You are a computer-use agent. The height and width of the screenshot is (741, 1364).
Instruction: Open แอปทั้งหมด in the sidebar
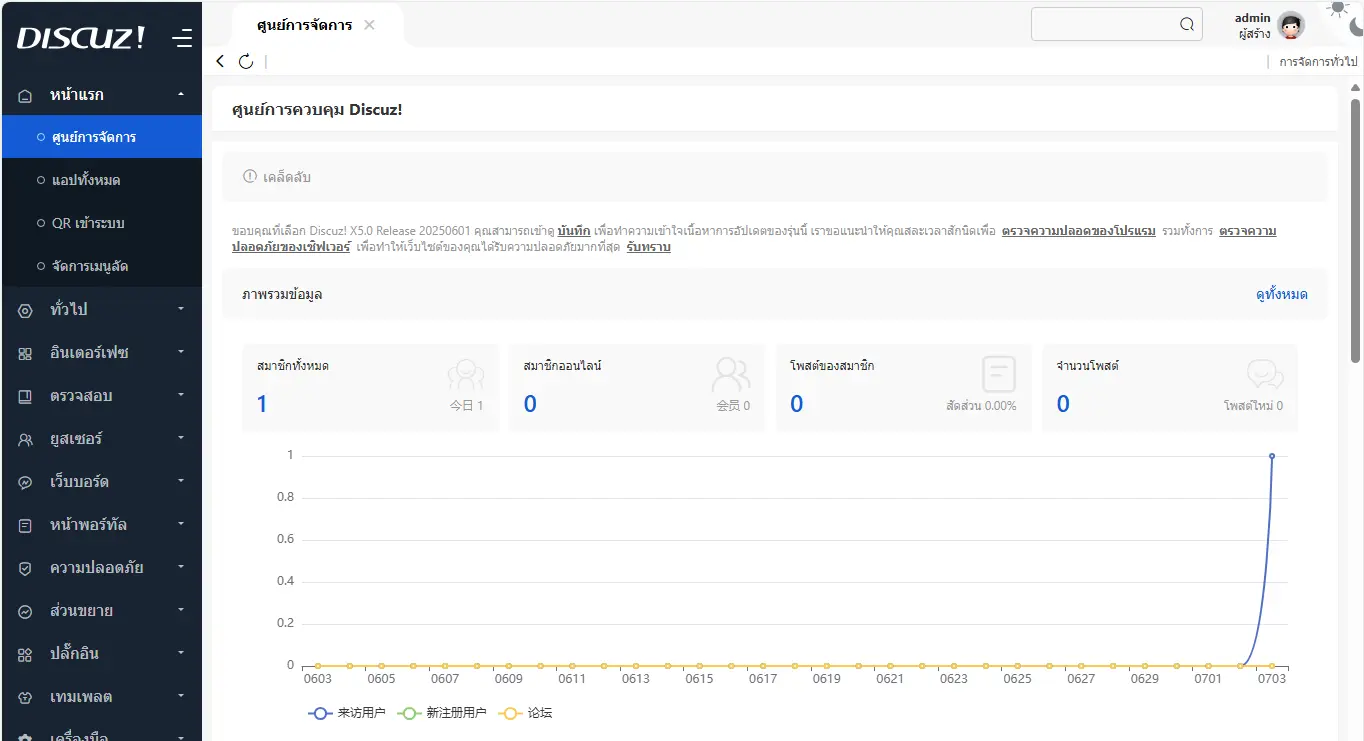point(101,180)
